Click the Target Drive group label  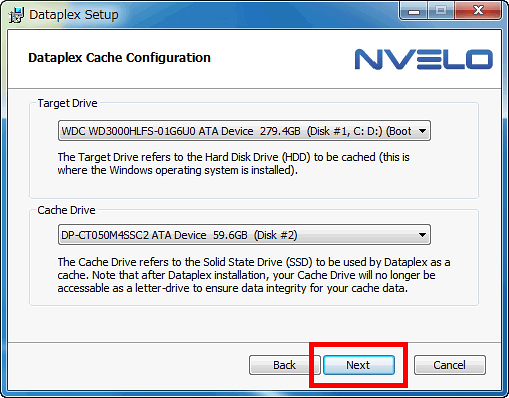(x=67, y=103)
